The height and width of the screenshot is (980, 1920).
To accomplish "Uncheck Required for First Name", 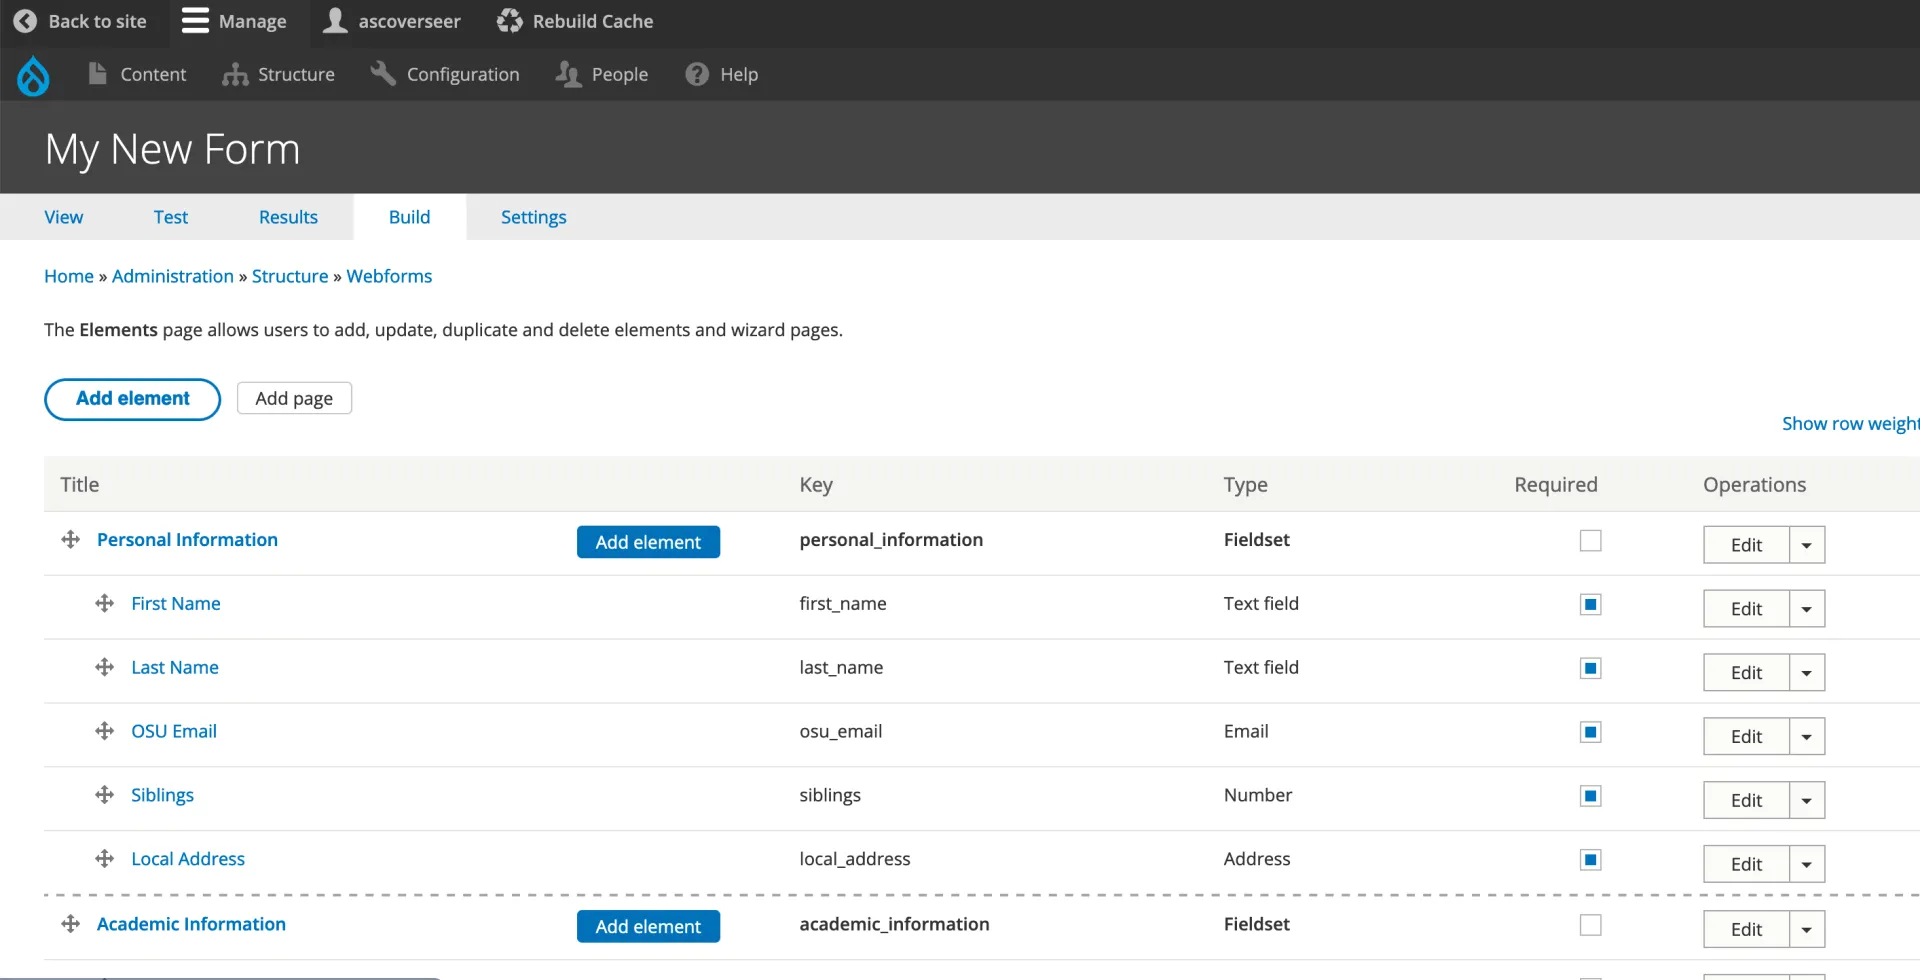I will [1590, 605].
